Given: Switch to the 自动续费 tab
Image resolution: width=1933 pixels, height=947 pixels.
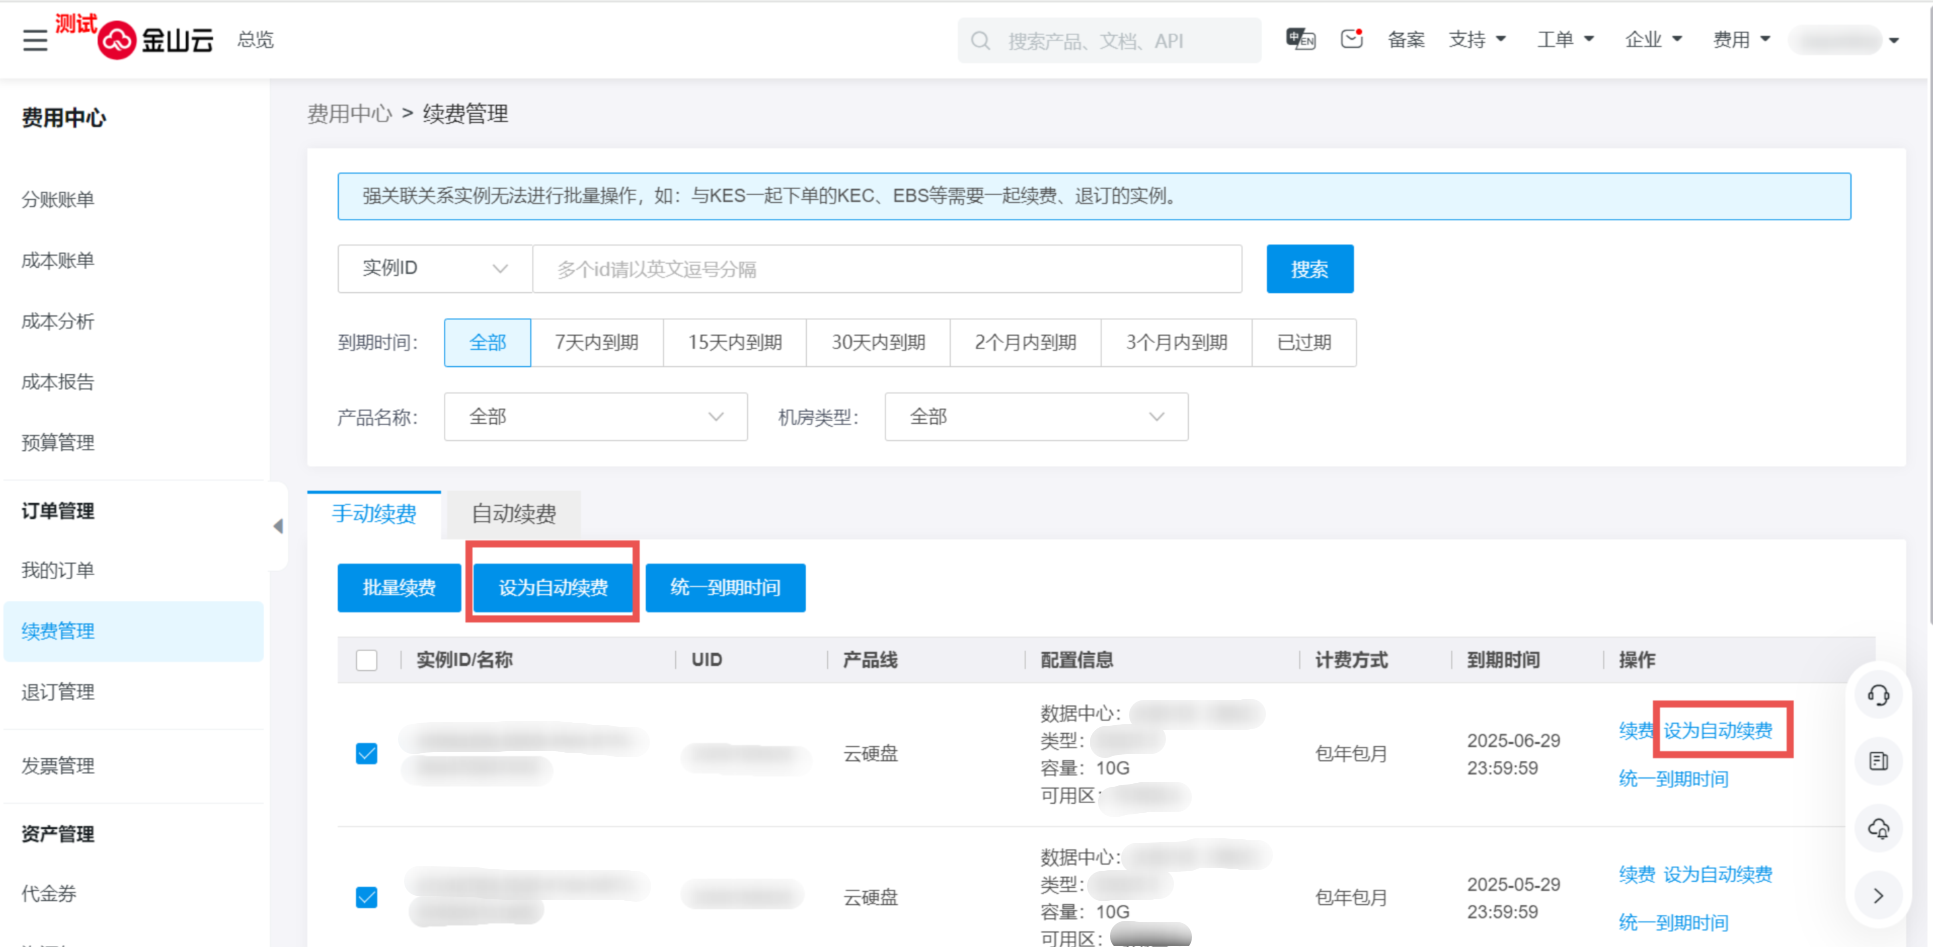Looking at the screenshot, I should pyautogui.click(x=514, y=514).
